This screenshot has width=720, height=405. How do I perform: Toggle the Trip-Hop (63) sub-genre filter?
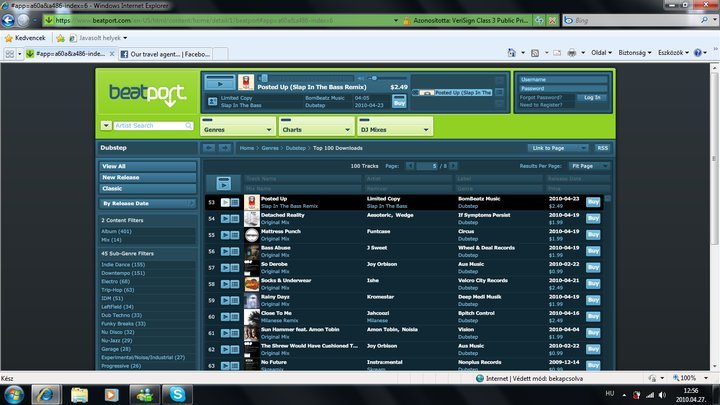[118, 290]
